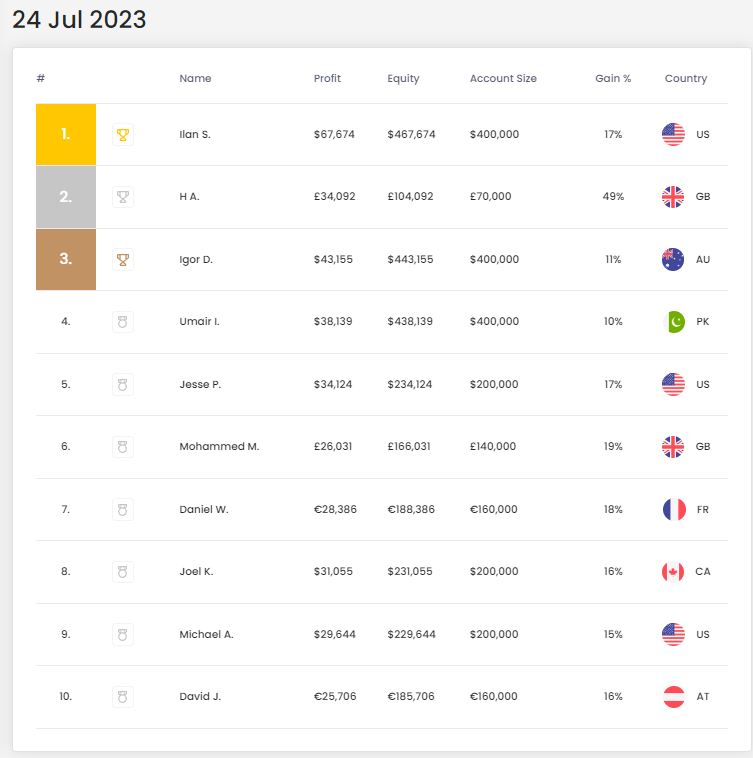Click the gold trophy icon for Ilan S.
This screenshot has width=753, height=758.
[x=123, y=134]
